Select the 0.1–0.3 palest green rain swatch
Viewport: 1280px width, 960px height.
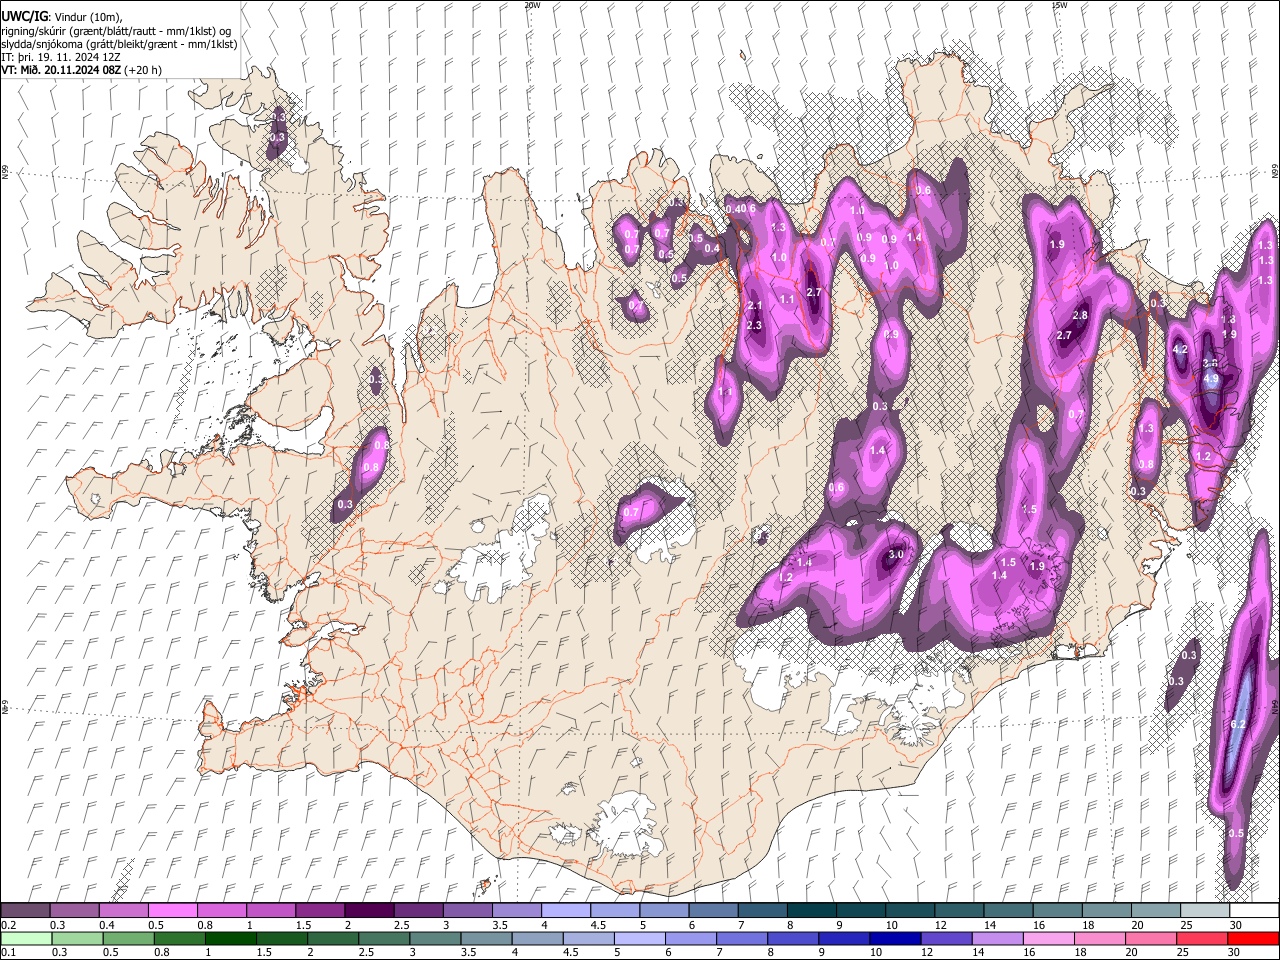[x=25, y=938]
